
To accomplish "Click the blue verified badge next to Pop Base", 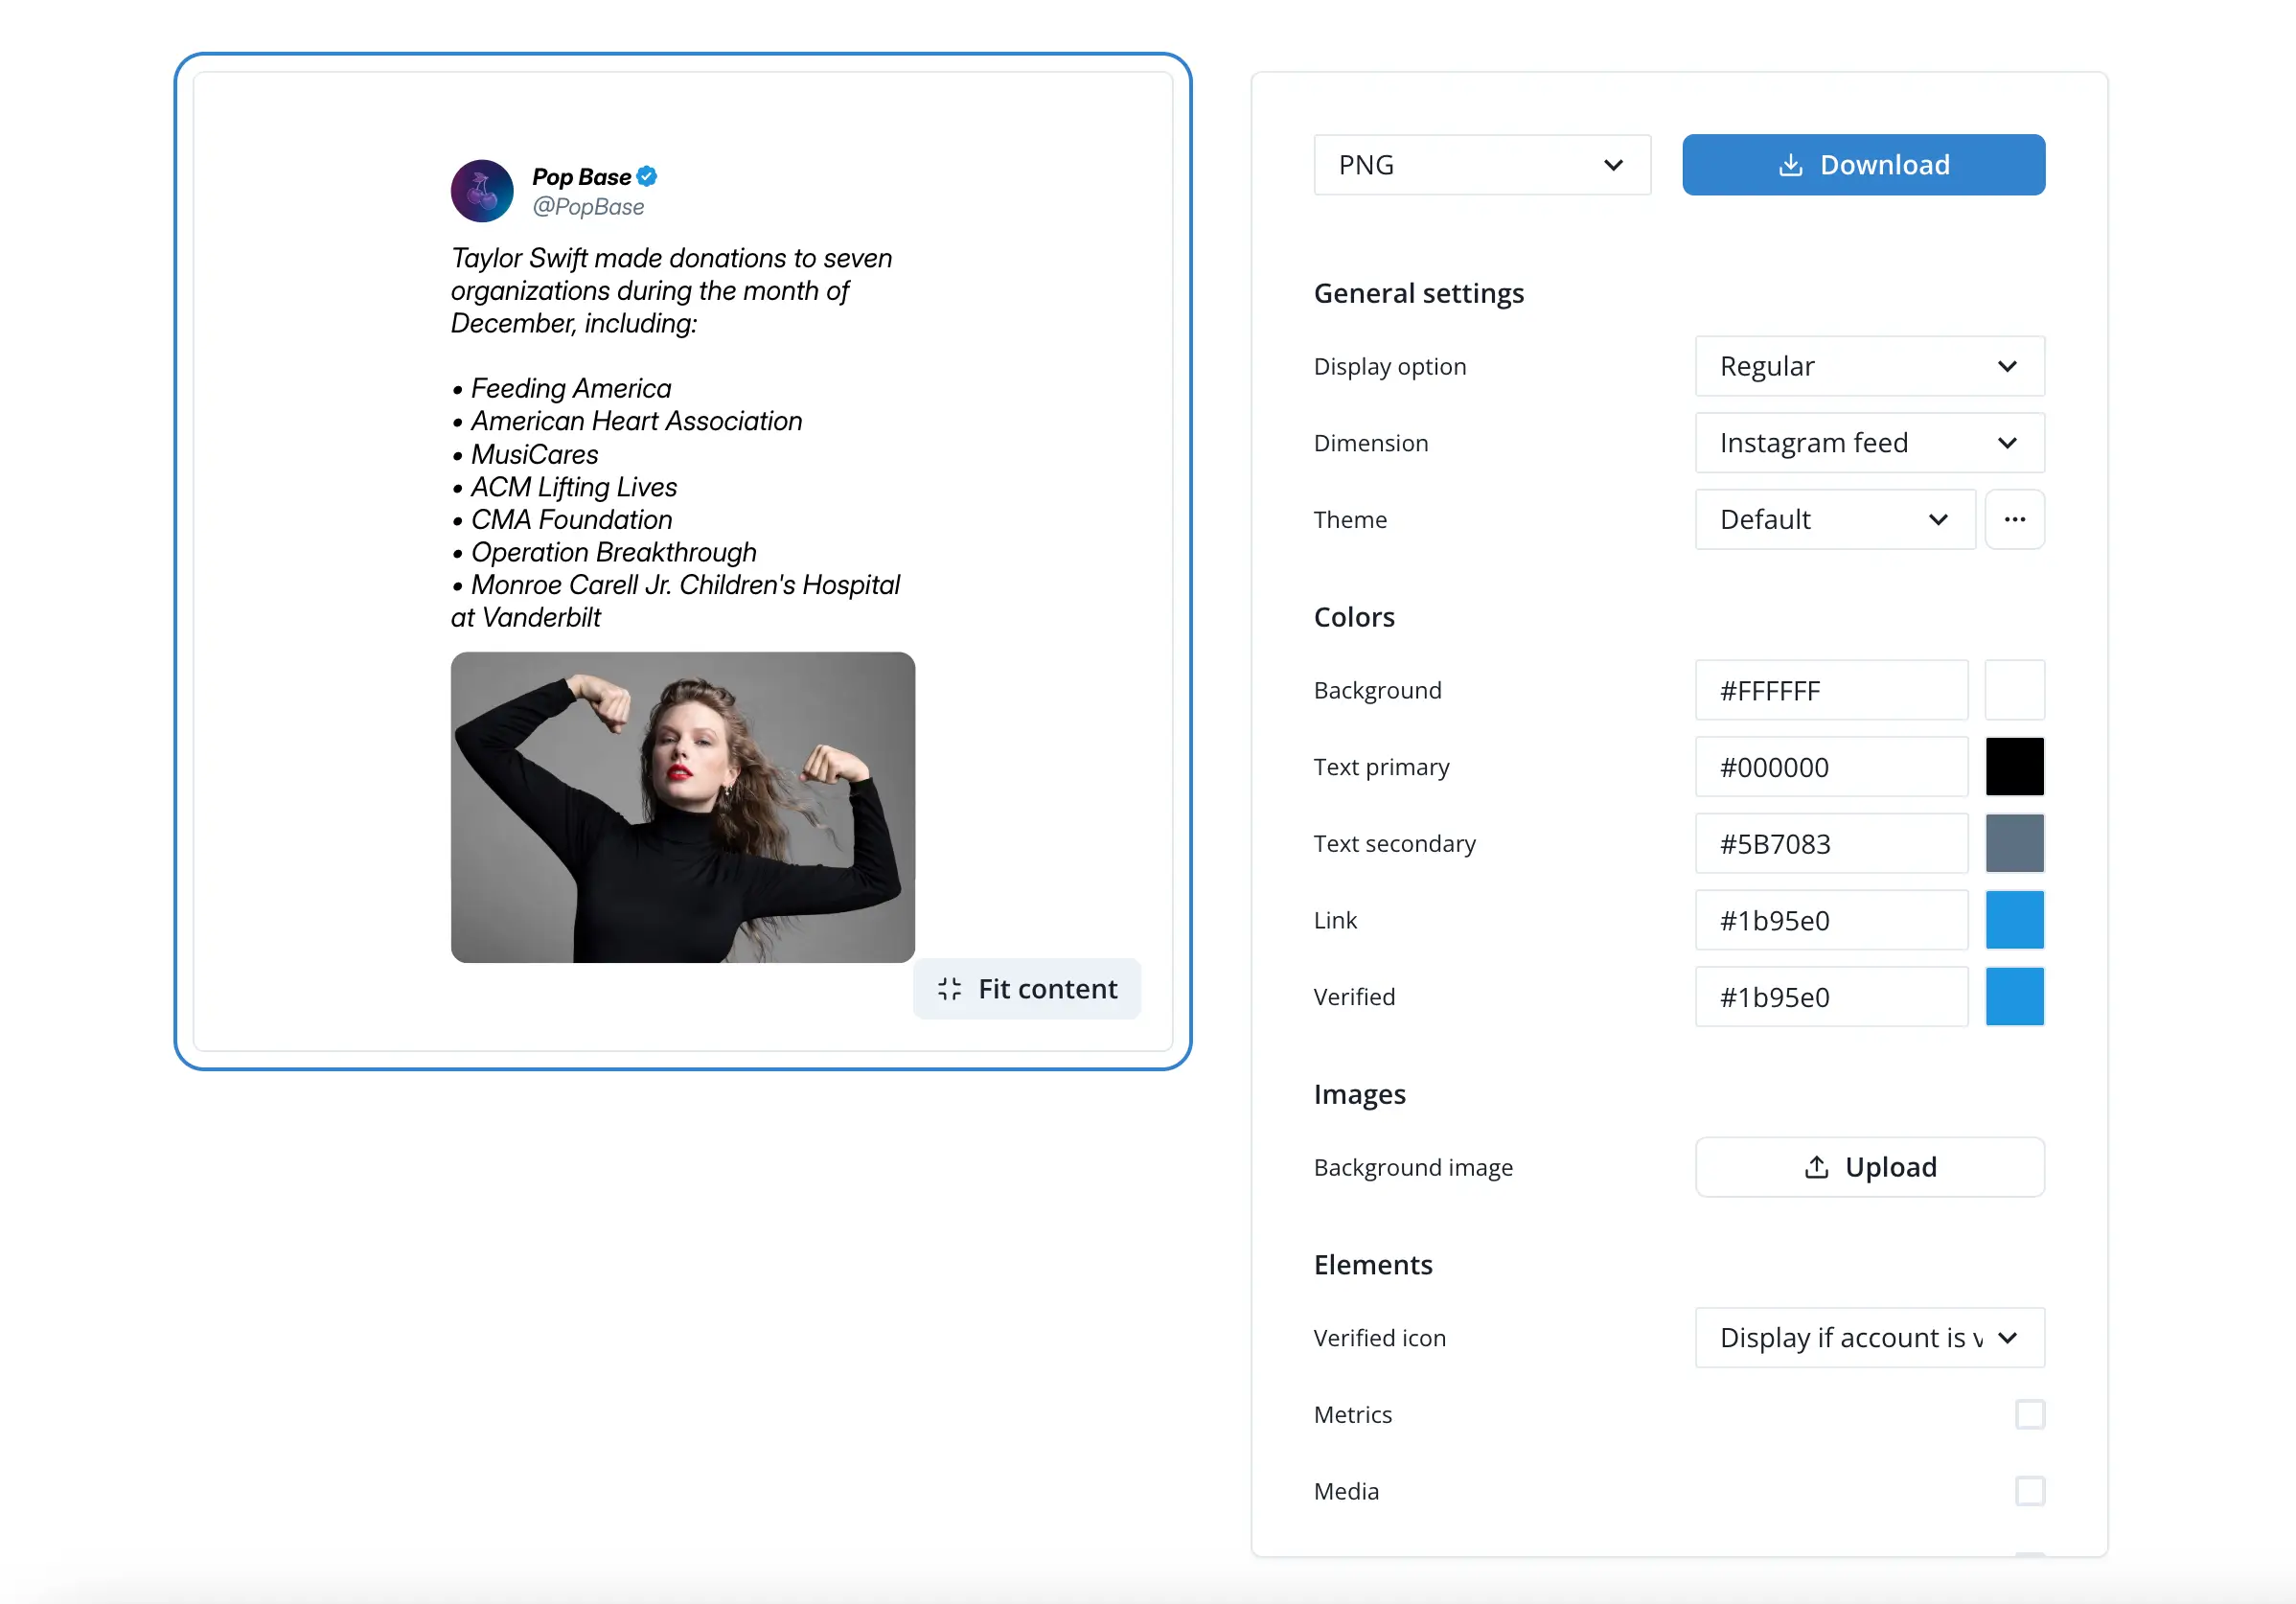I will [x=647, y=177].
